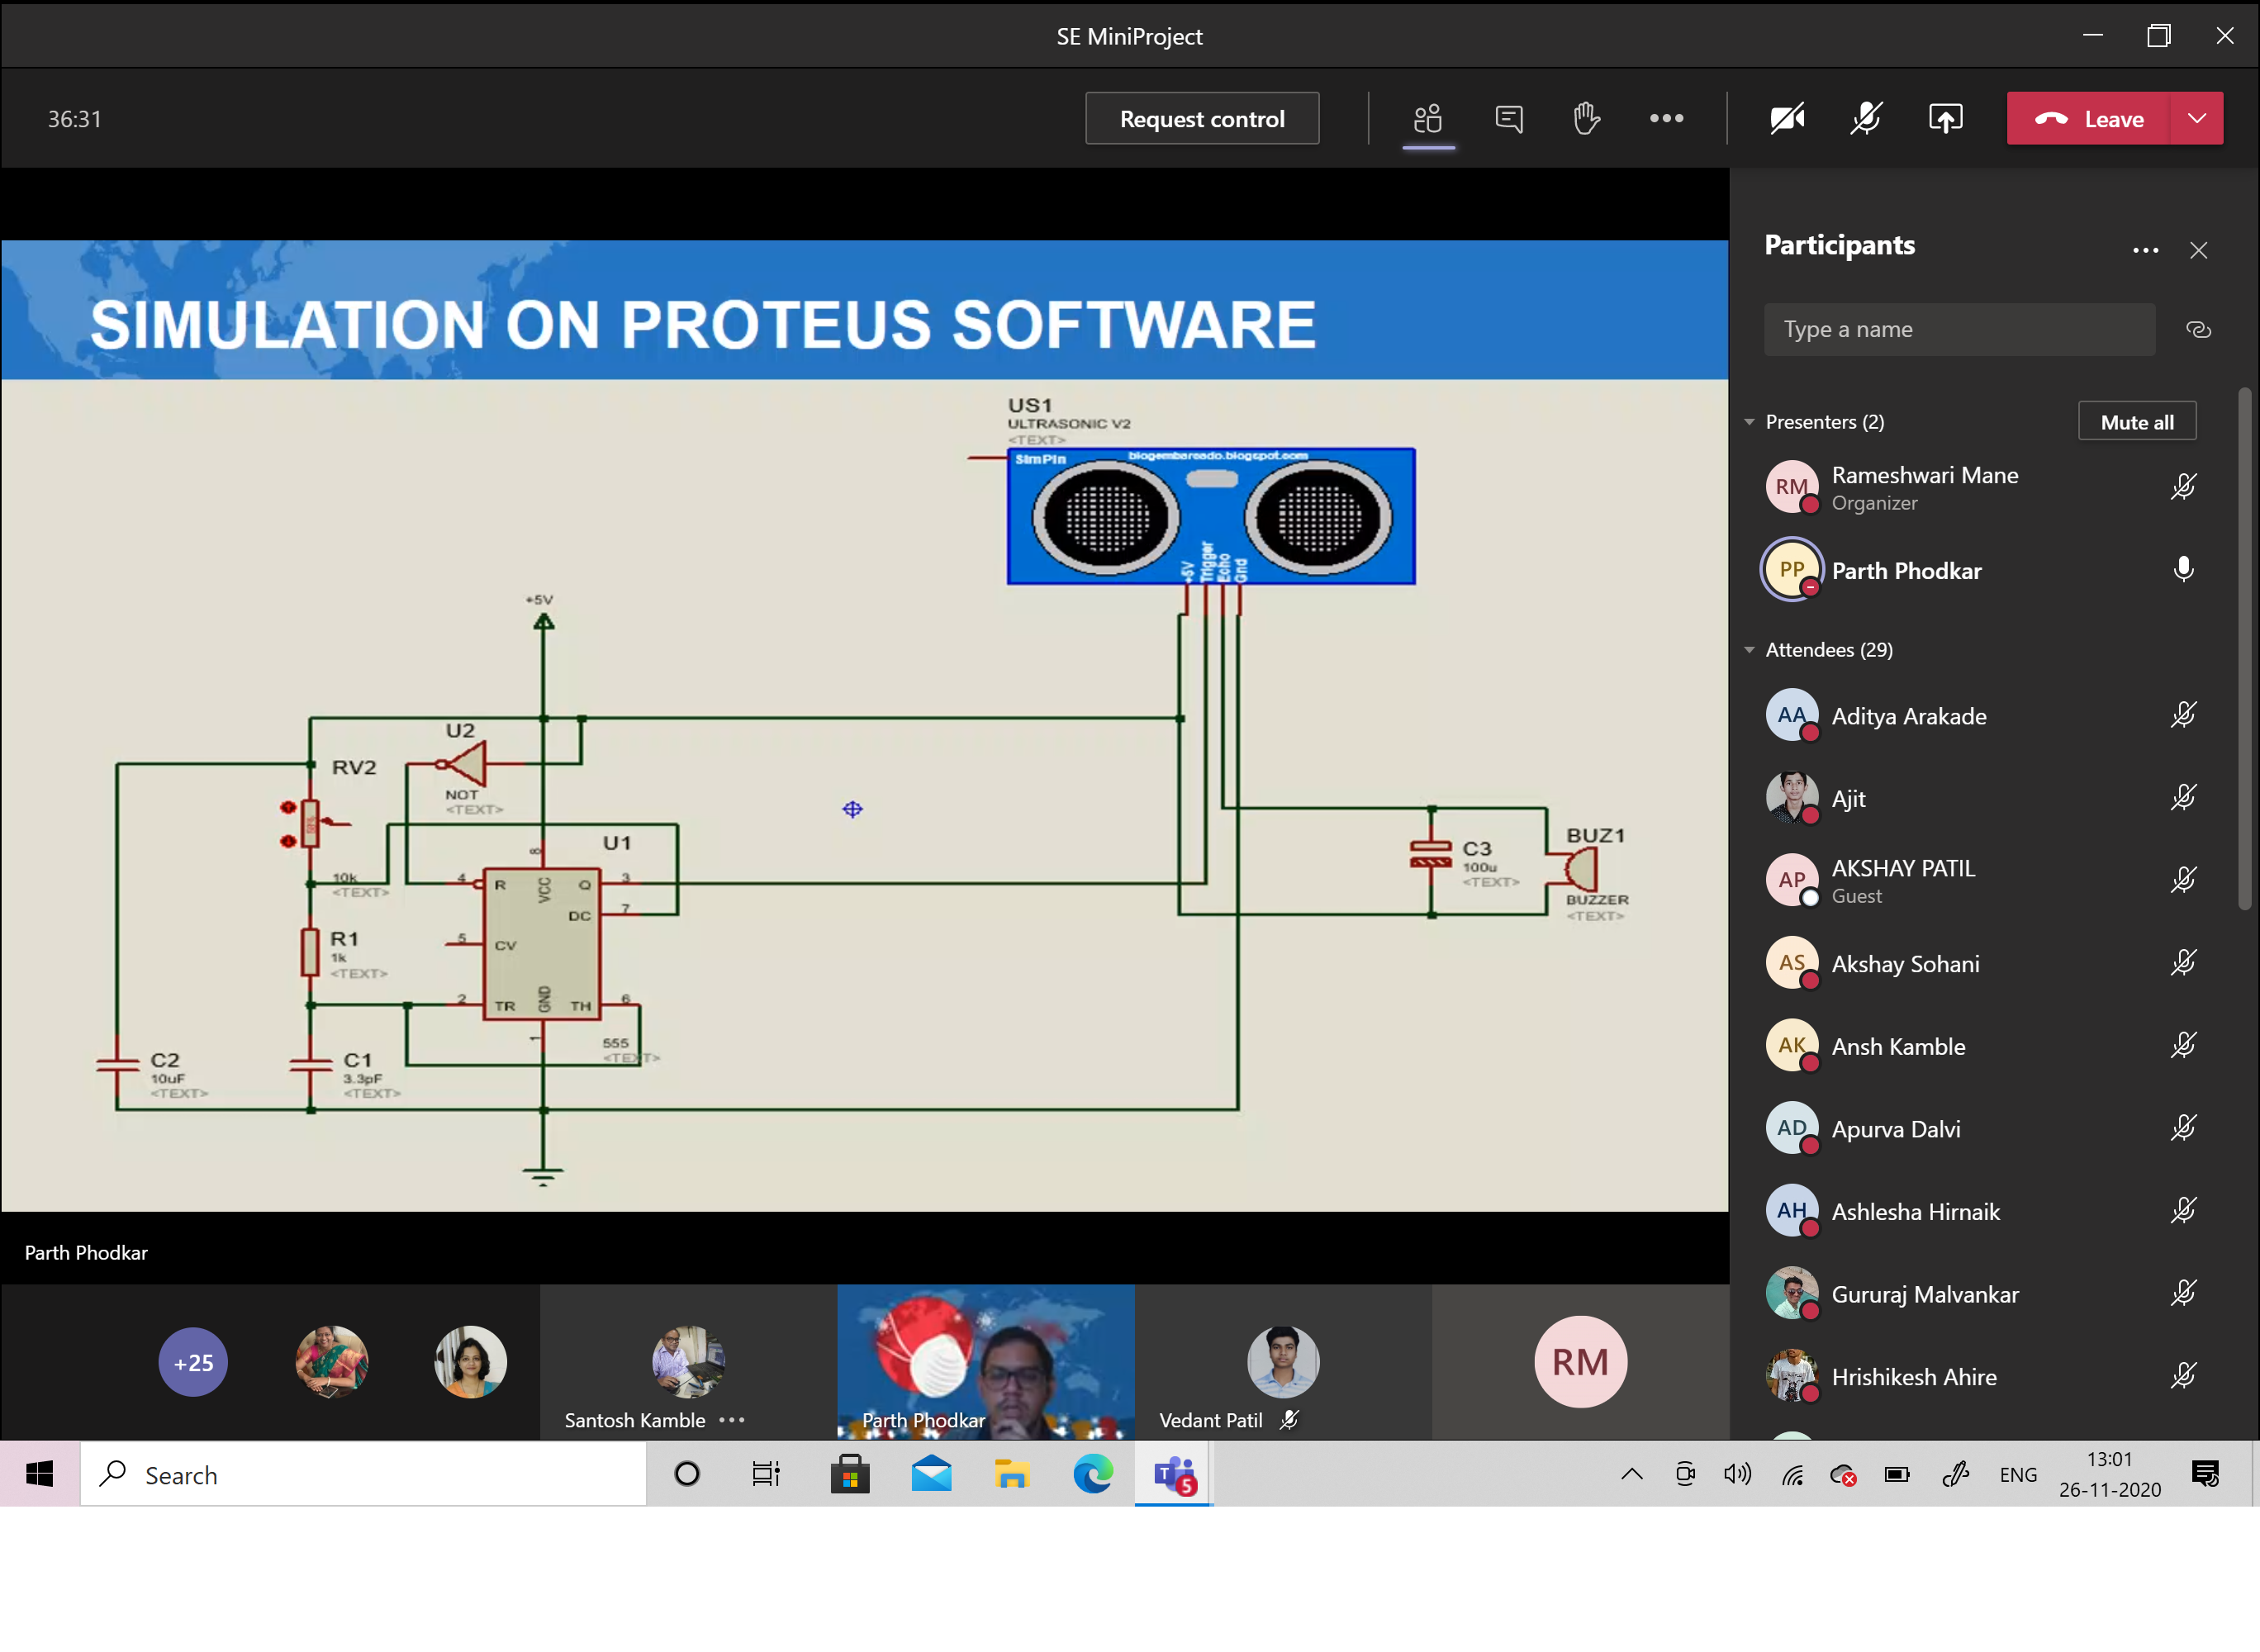Open the show conversation chat icon
The height and width of the screenshot is (1652, 2260).
pyautogui.click(x=1508, y=119)
